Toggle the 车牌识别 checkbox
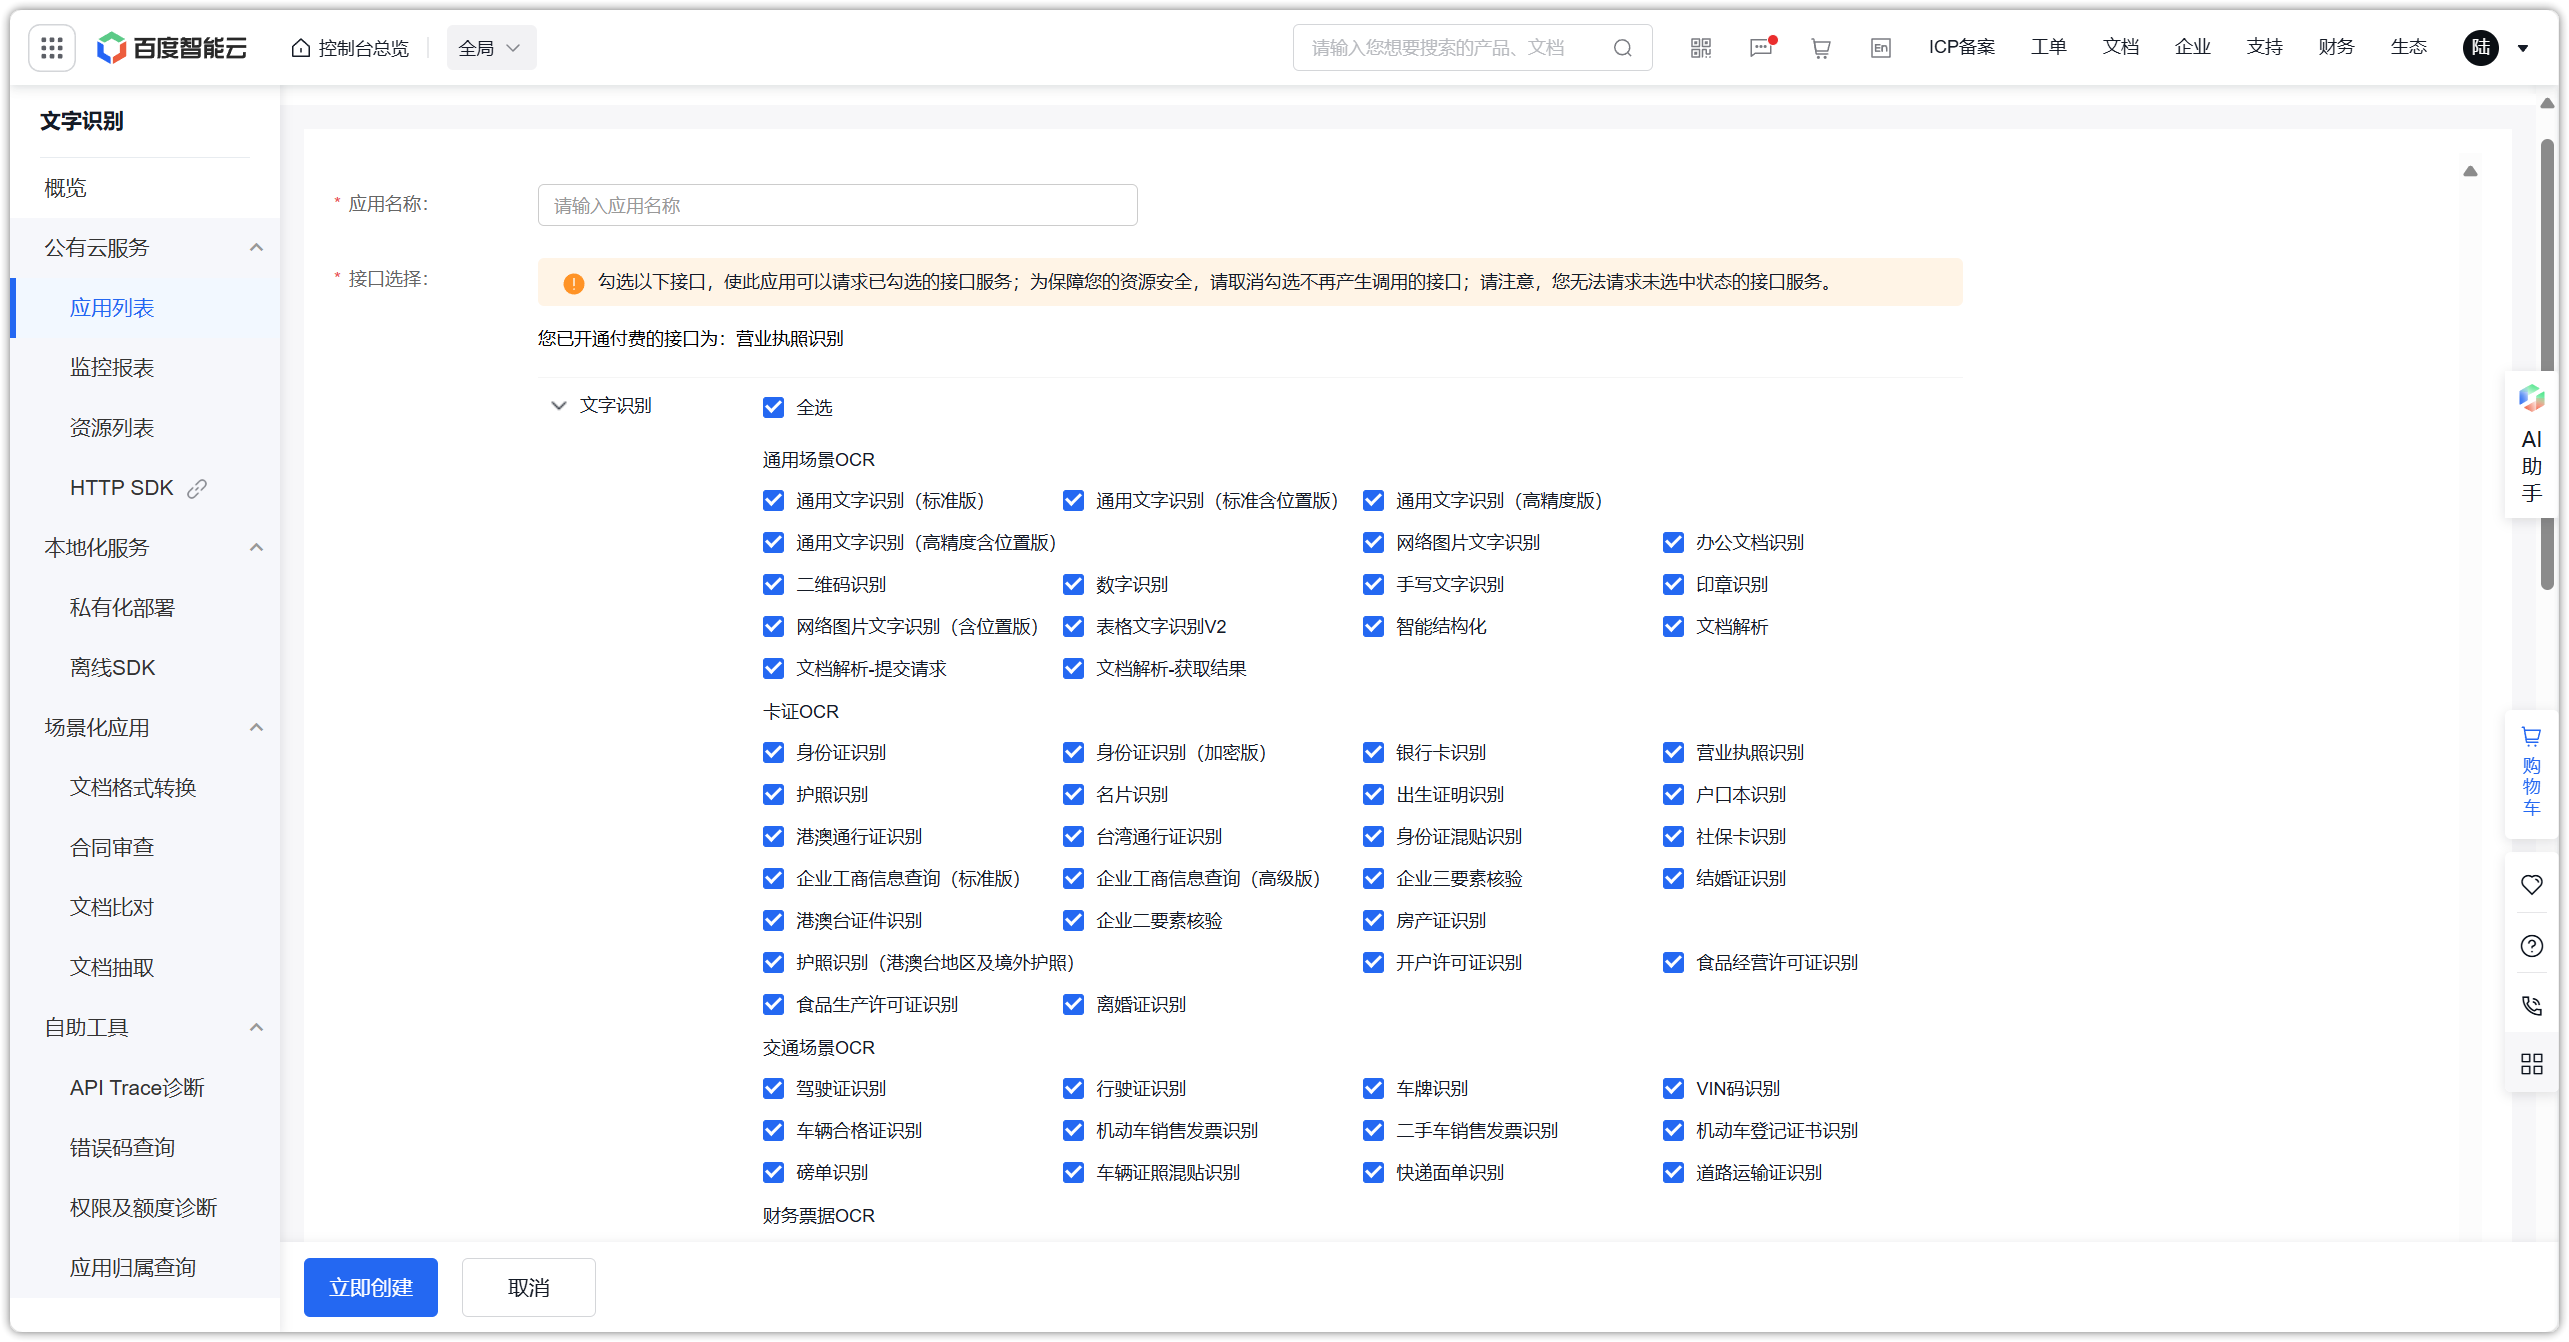2569x1342 pixels. pos(1373,1088)
